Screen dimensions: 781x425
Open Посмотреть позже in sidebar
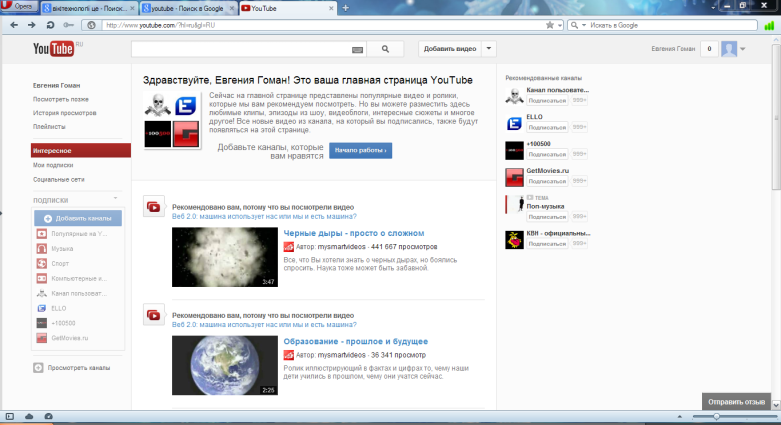pos(61,99)
